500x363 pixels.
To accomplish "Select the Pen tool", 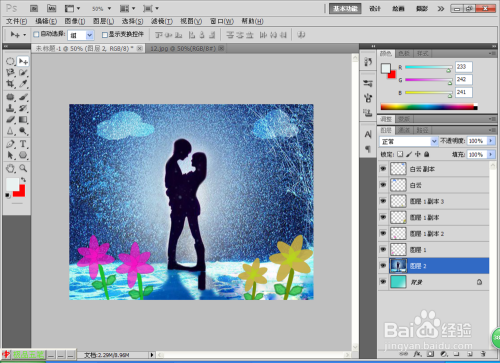I will (x=10, y=144).
